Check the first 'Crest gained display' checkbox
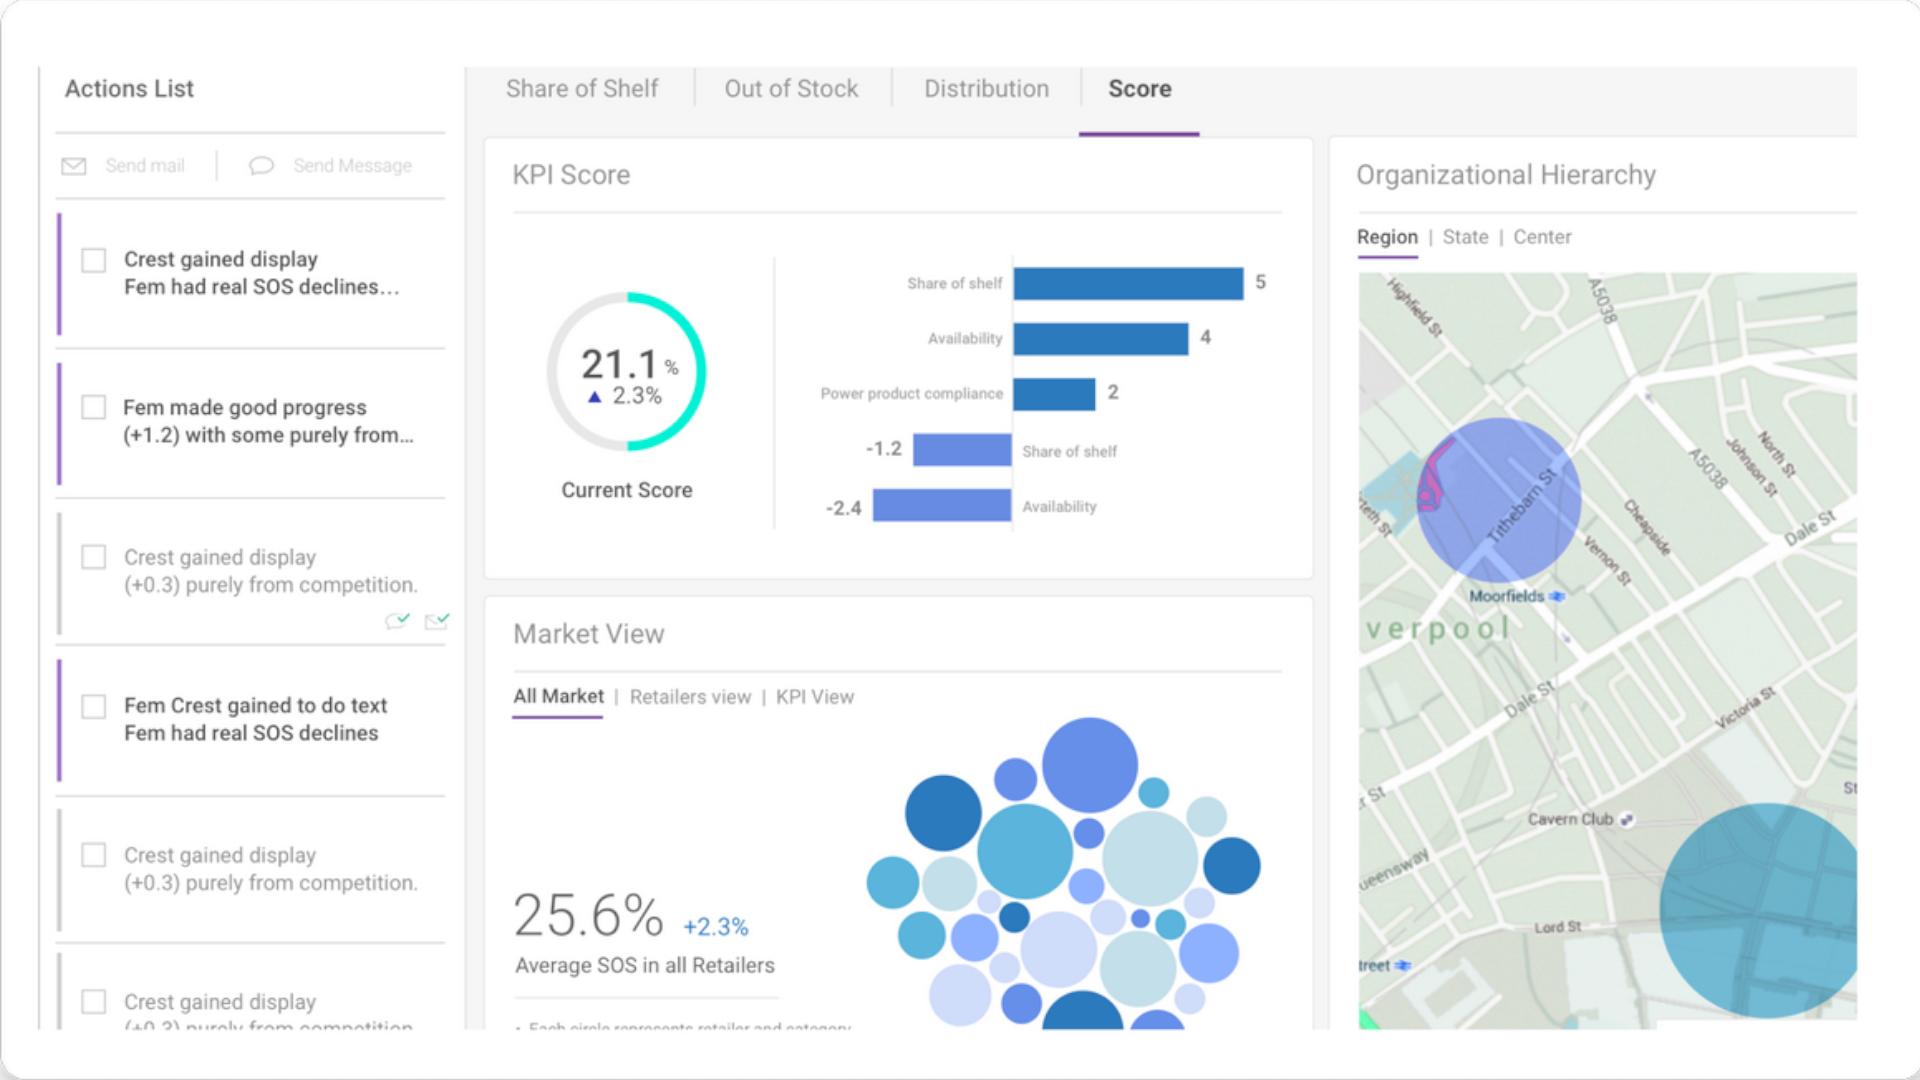This screenshot has width=1920, height=1080. tap(94, 260)
